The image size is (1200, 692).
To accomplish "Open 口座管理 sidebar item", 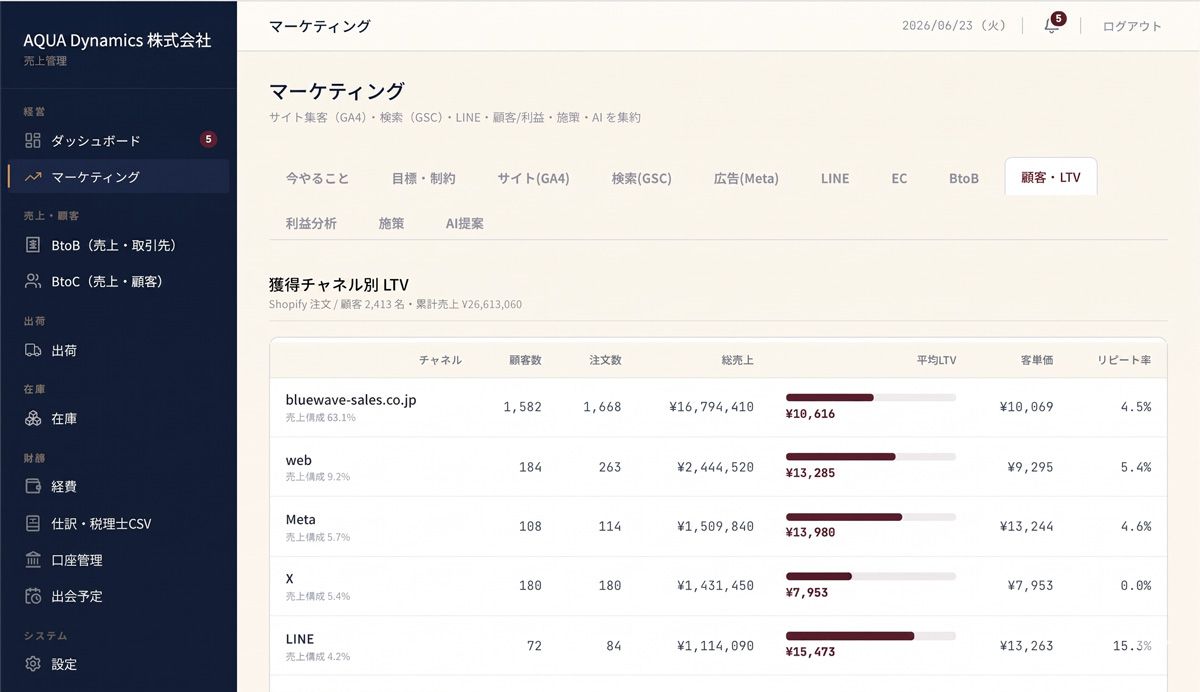I will click(x=118, y=560).
